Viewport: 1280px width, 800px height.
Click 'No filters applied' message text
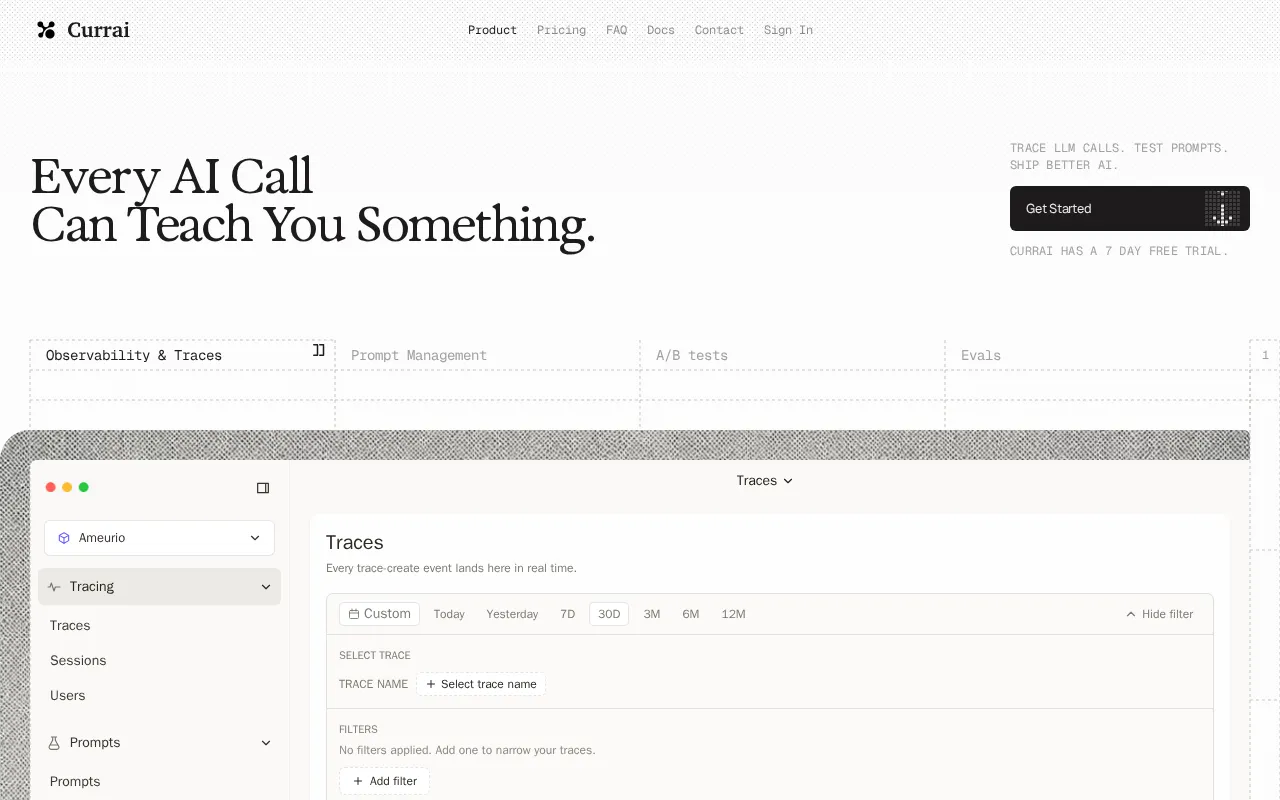coord(467,750)
